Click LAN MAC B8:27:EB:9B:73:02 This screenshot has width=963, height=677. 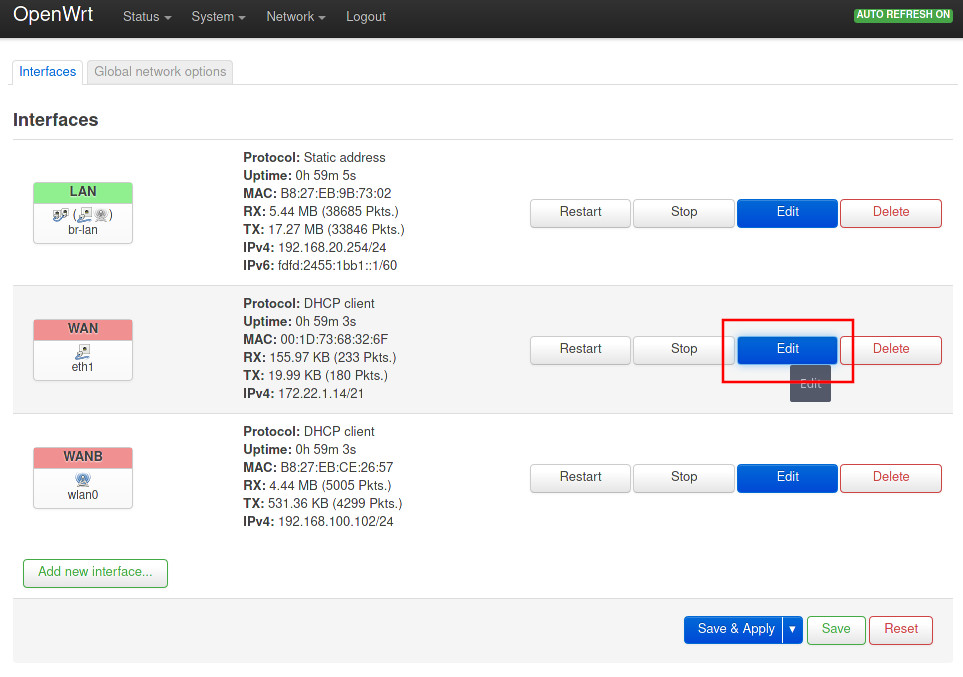pyautogui.click(x=336, y=194)
